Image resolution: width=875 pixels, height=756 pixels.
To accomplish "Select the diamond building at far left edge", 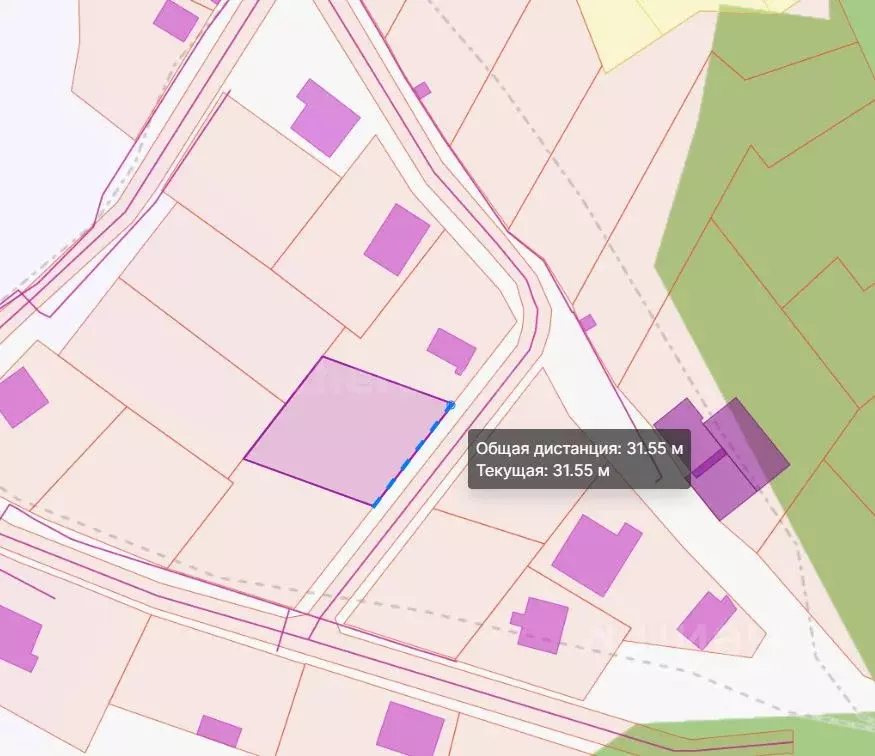I will pyautogui.click(x=21, y=397).
